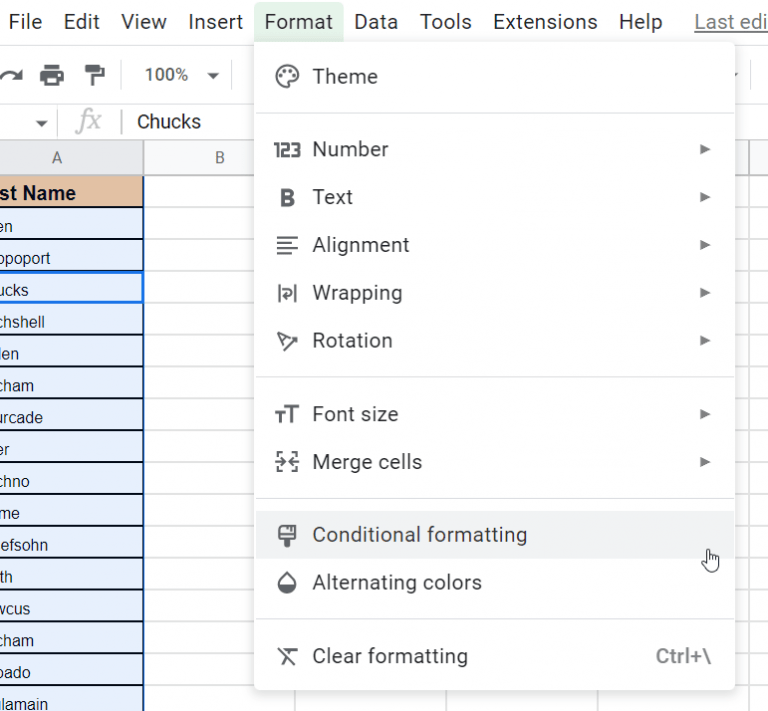The height and width of the screenshot is (711, 768).
Task: Open the 100% zoom dropdown
Action: click(180, 75)
